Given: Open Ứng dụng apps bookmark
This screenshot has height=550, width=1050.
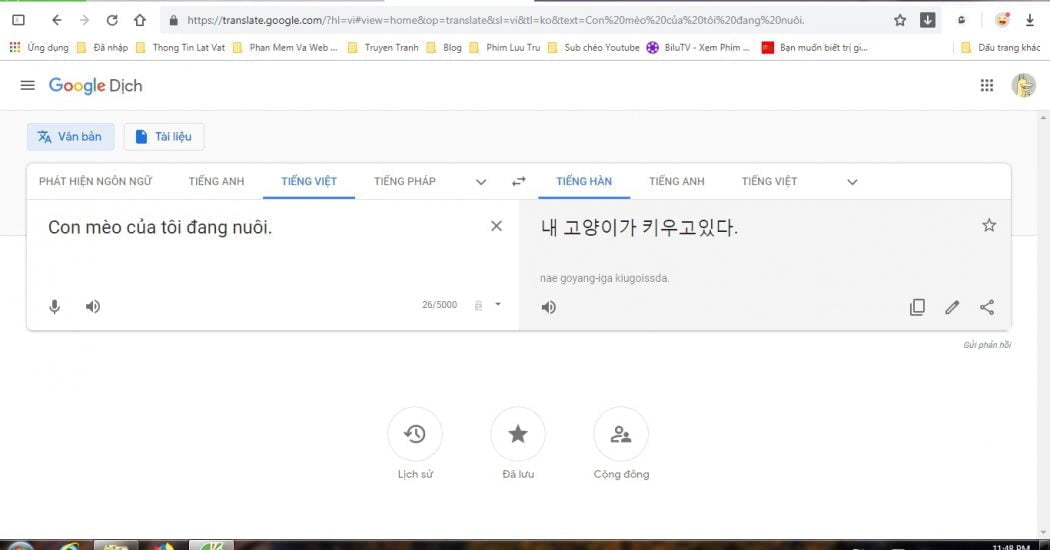Looking at the screenshot, I should [x=39, y=48].
